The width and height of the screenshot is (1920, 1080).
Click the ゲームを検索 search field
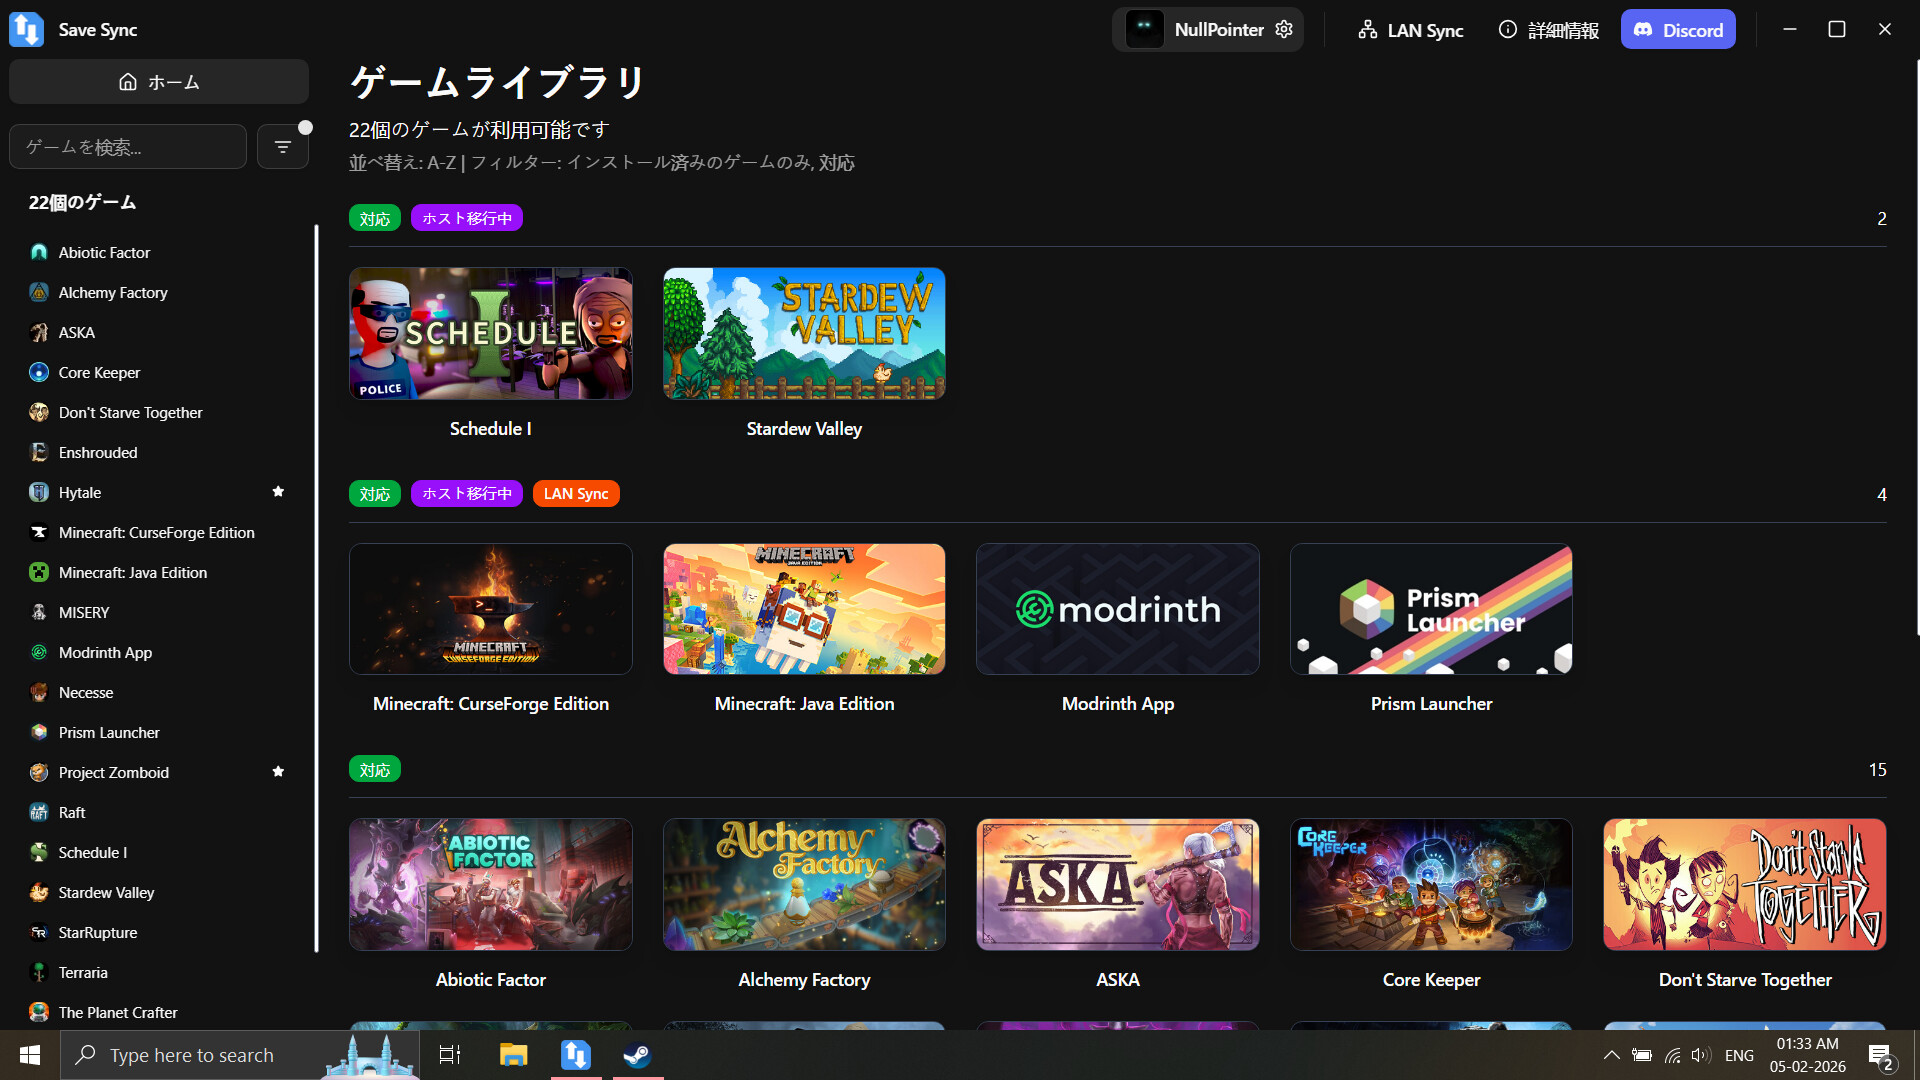tap(128, 147)
